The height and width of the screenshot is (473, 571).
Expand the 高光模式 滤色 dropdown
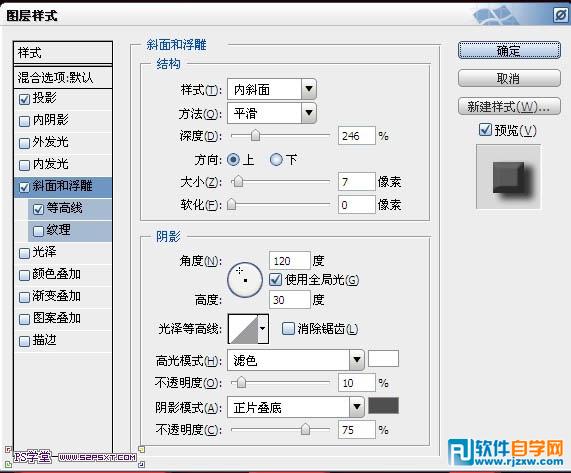[x=295, y=360]
